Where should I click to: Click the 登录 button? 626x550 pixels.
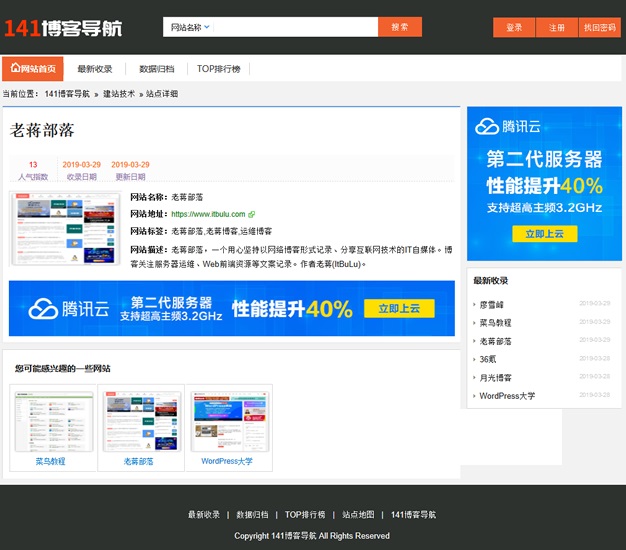[514, 28]
